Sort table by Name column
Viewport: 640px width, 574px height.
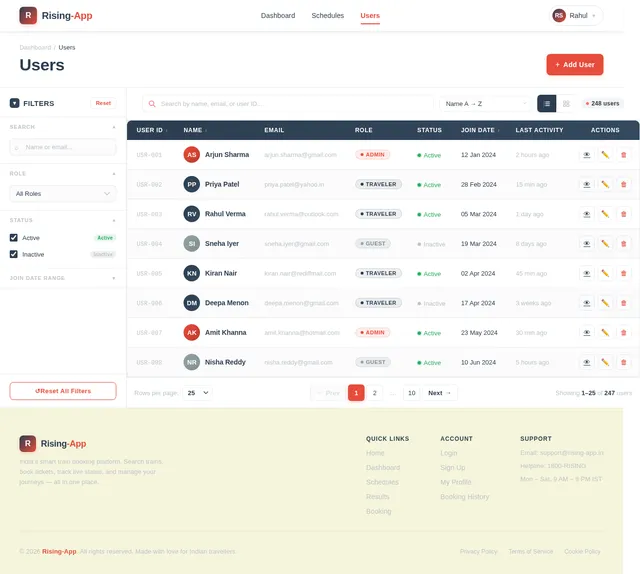point(195,130)
